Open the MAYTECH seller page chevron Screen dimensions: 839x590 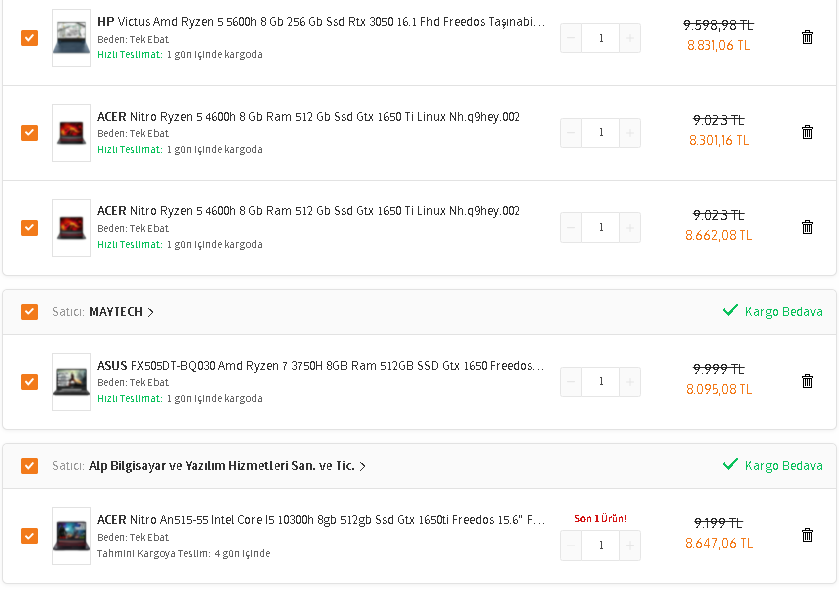click(x=150, y=312)
